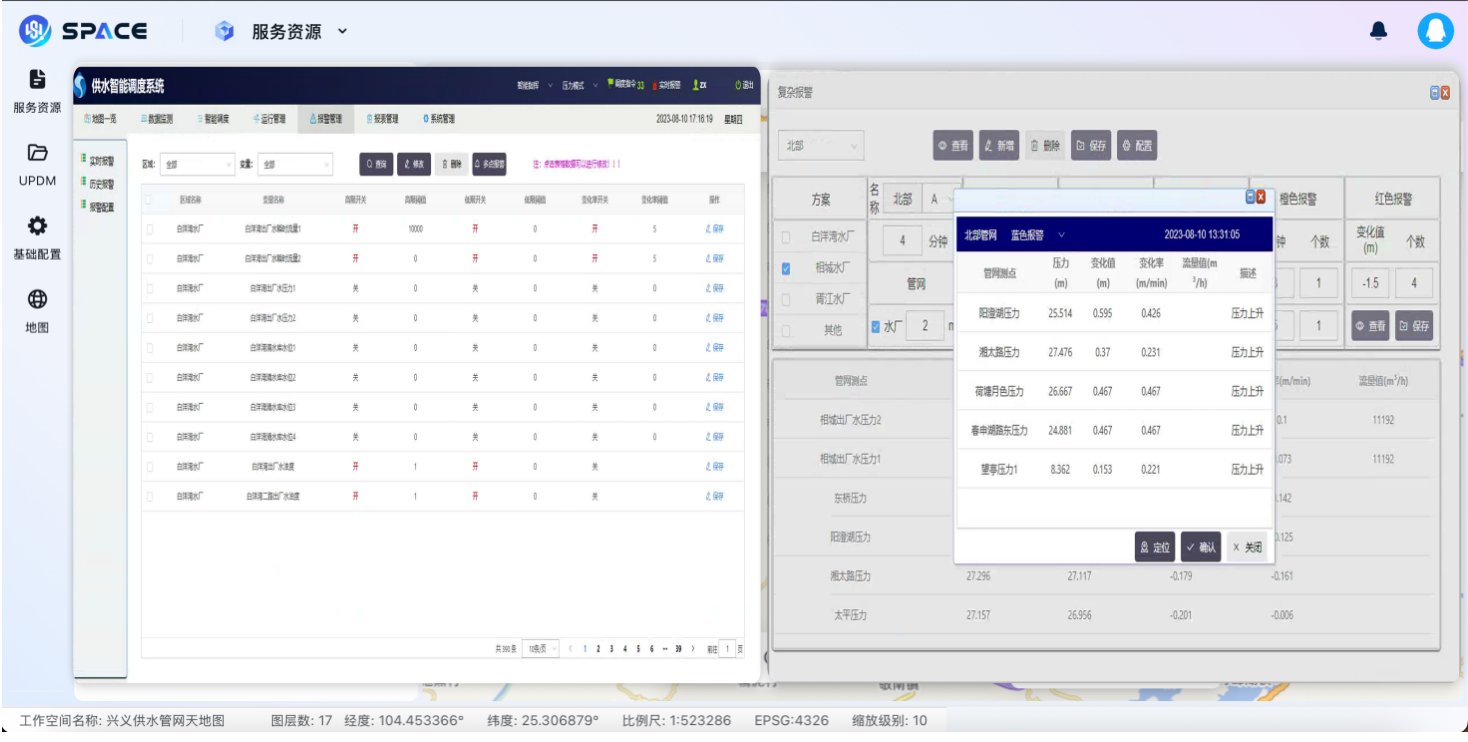The image size is (1468, 742).
Task: Open the notification bell in top bar
Action: 1378,31
